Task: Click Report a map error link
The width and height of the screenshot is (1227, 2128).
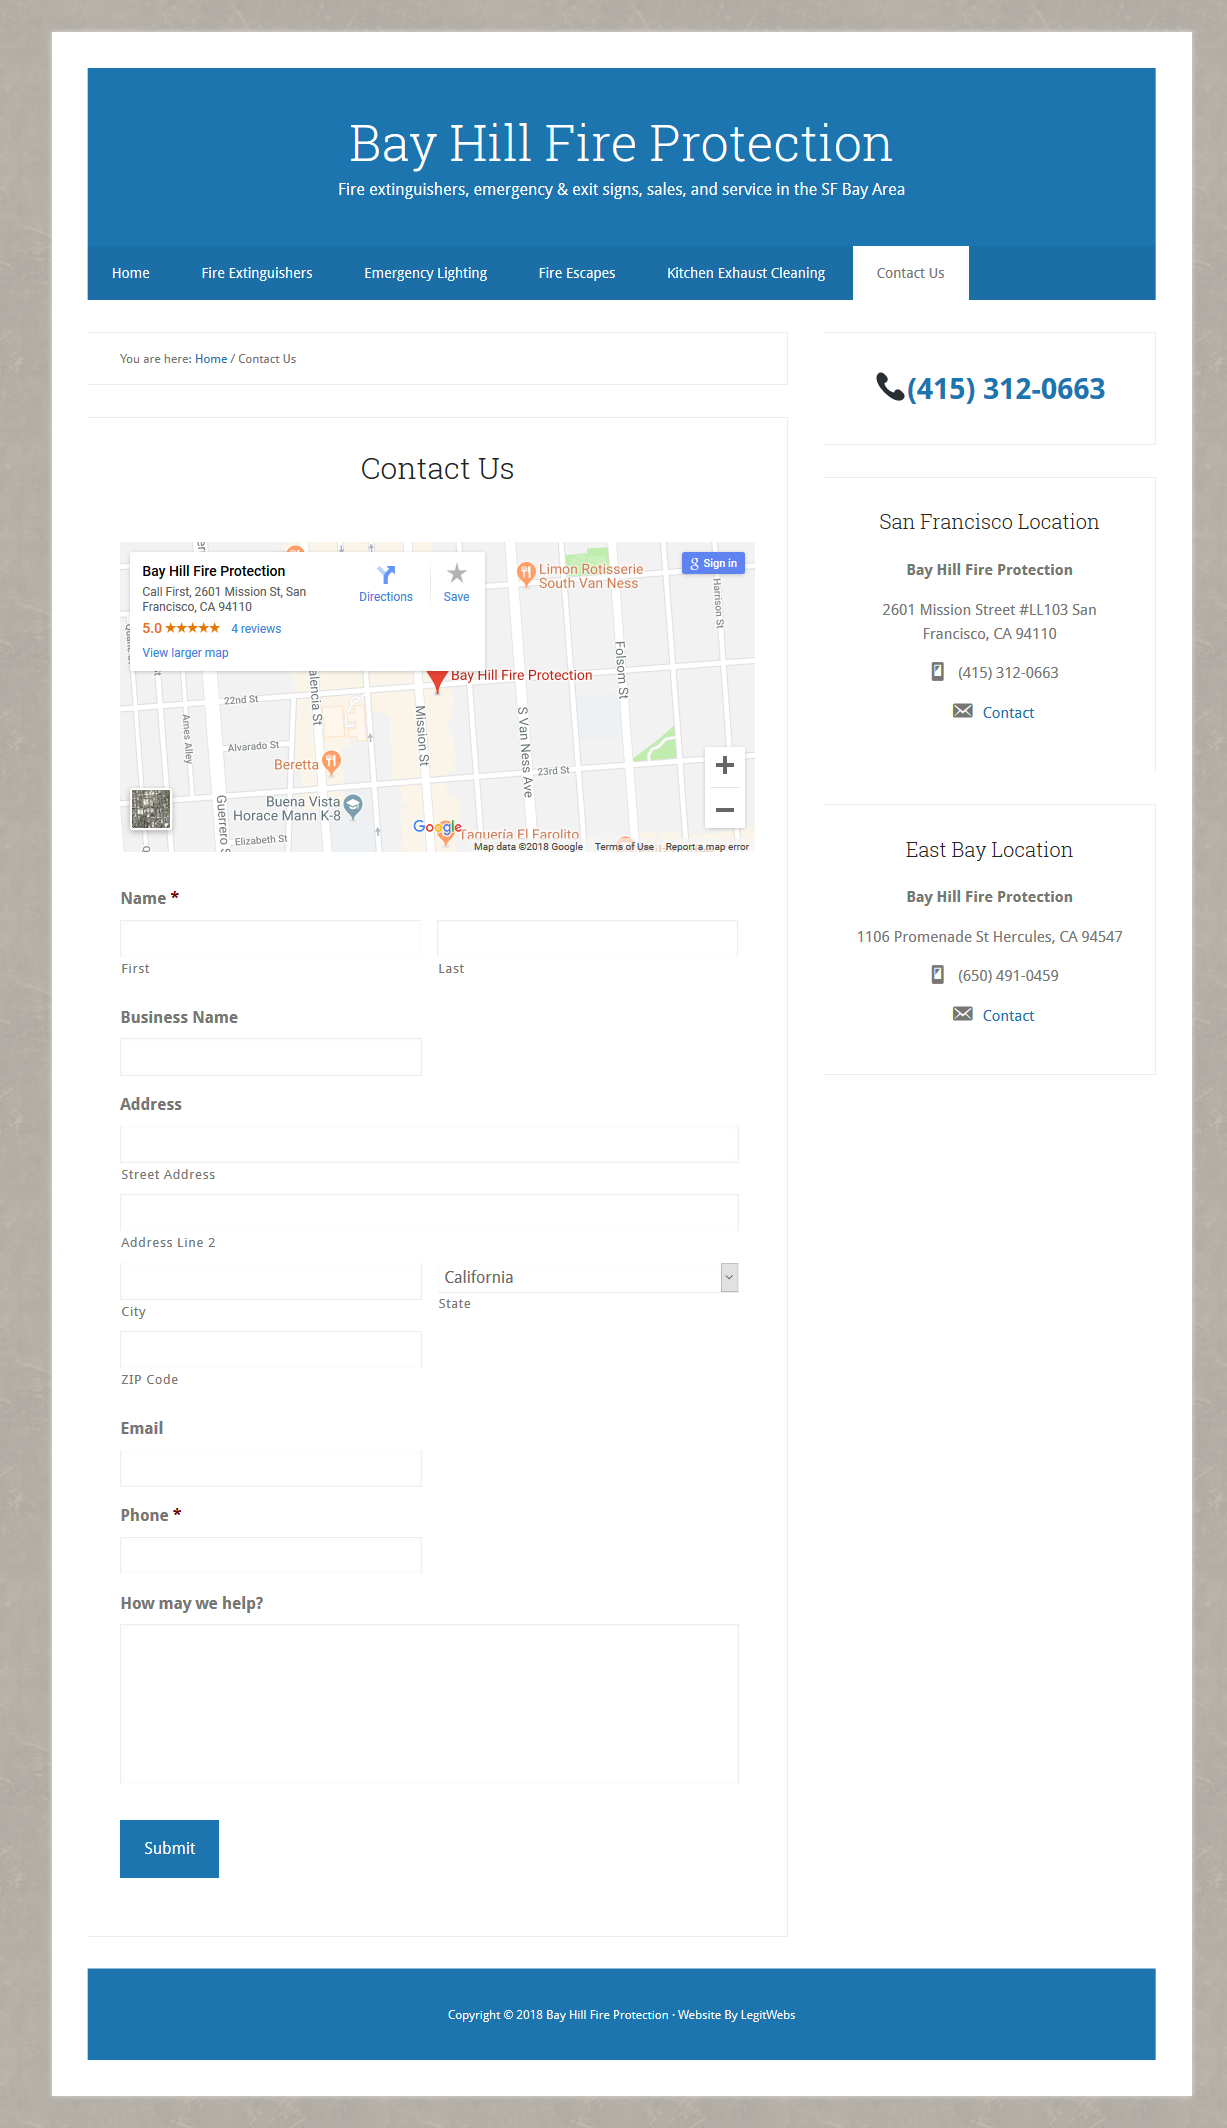Action: pos(707,847)
